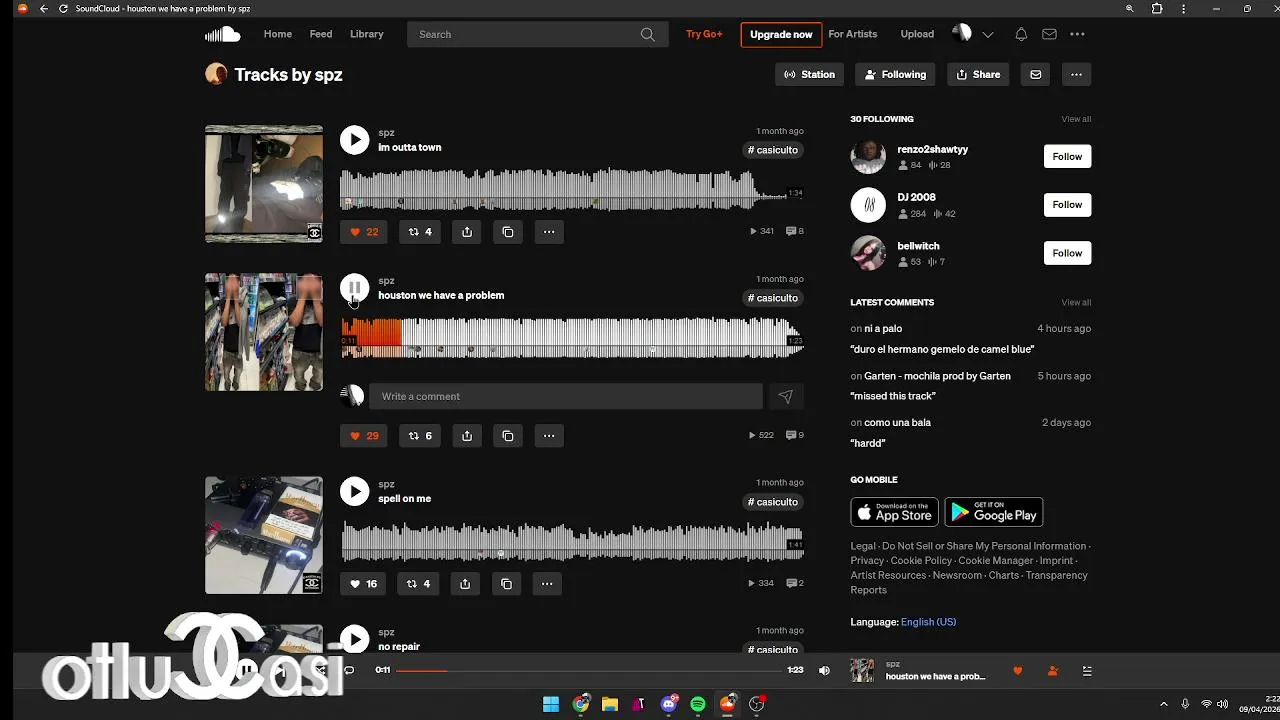Follow bellwitch
The width and height of the screenshot is (1280, 720).
[1067, 253]
